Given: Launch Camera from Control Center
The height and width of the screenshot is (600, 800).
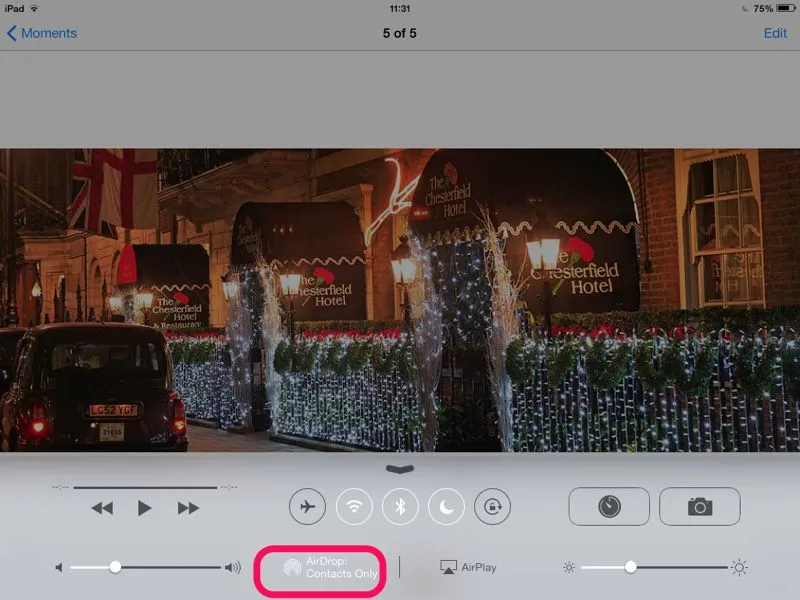Looking at the screenshot, I should (699, 507).
